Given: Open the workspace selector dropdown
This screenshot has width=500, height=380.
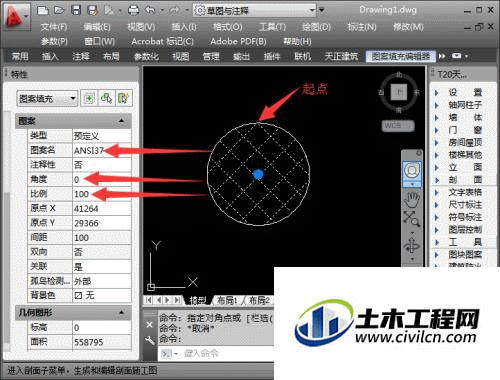Looking at the screenshot, I should pyautogui.click(x=255, y=11).
